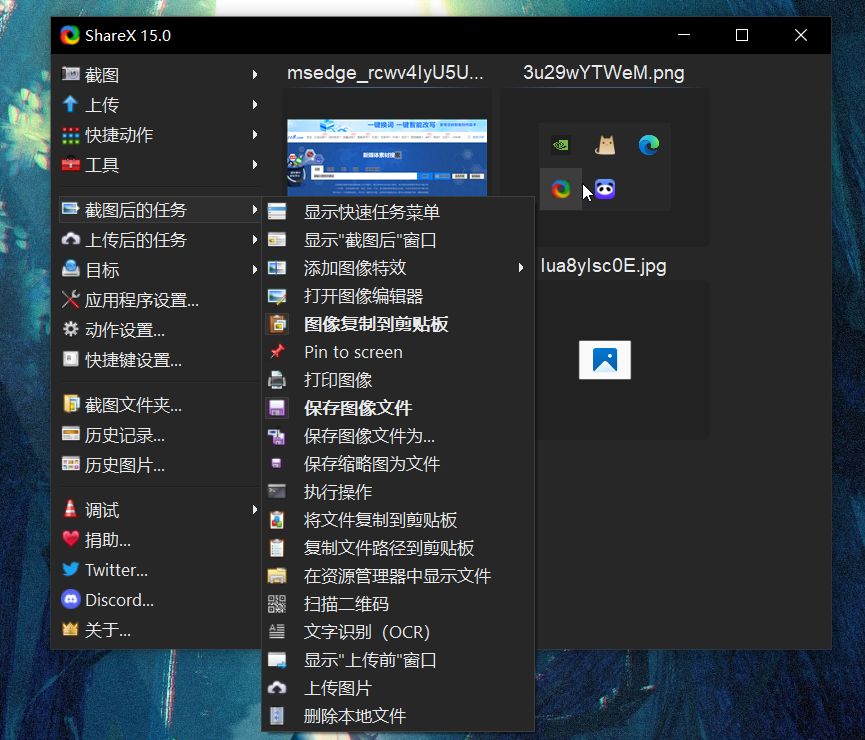Collapse the 截图后的任务 submenu arrow
Image resolution: width=865 pixels, height=740 pixels.
tap(254, 210)
